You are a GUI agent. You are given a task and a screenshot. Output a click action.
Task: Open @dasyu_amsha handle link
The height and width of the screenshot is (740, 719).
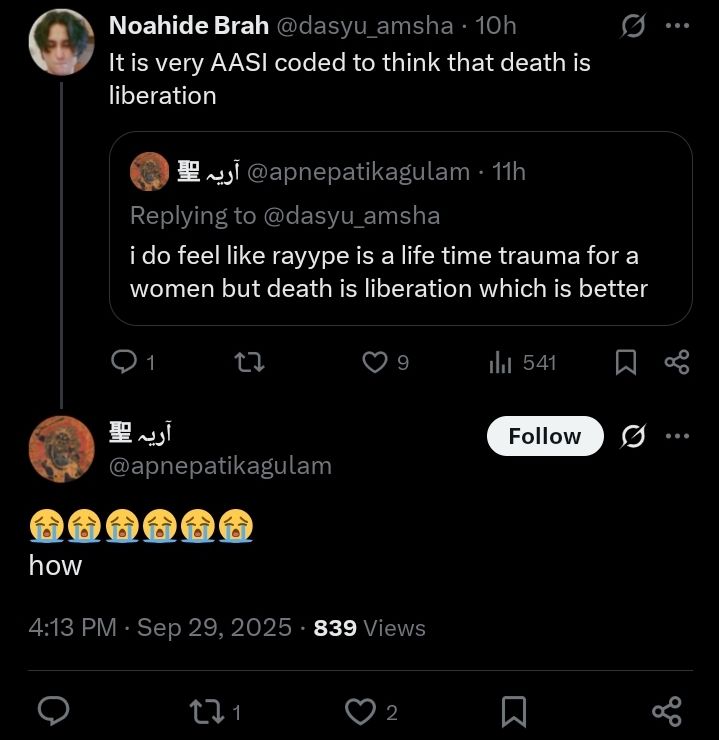[x=361, y=26]
